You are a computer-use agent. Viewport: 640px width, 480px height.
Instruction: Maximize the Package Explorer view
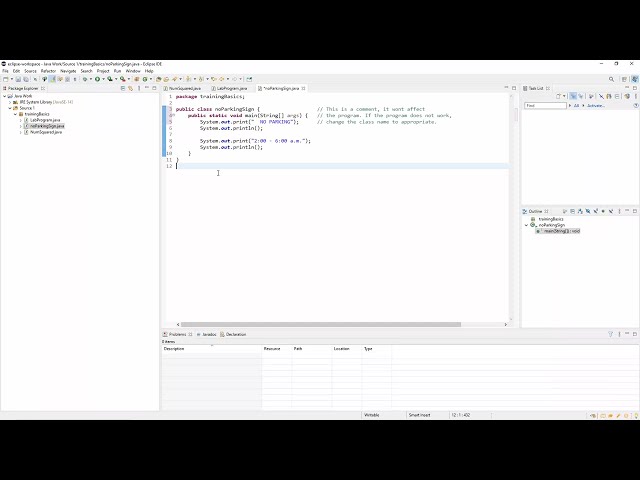pyautogui.click(x=154, y=88)
